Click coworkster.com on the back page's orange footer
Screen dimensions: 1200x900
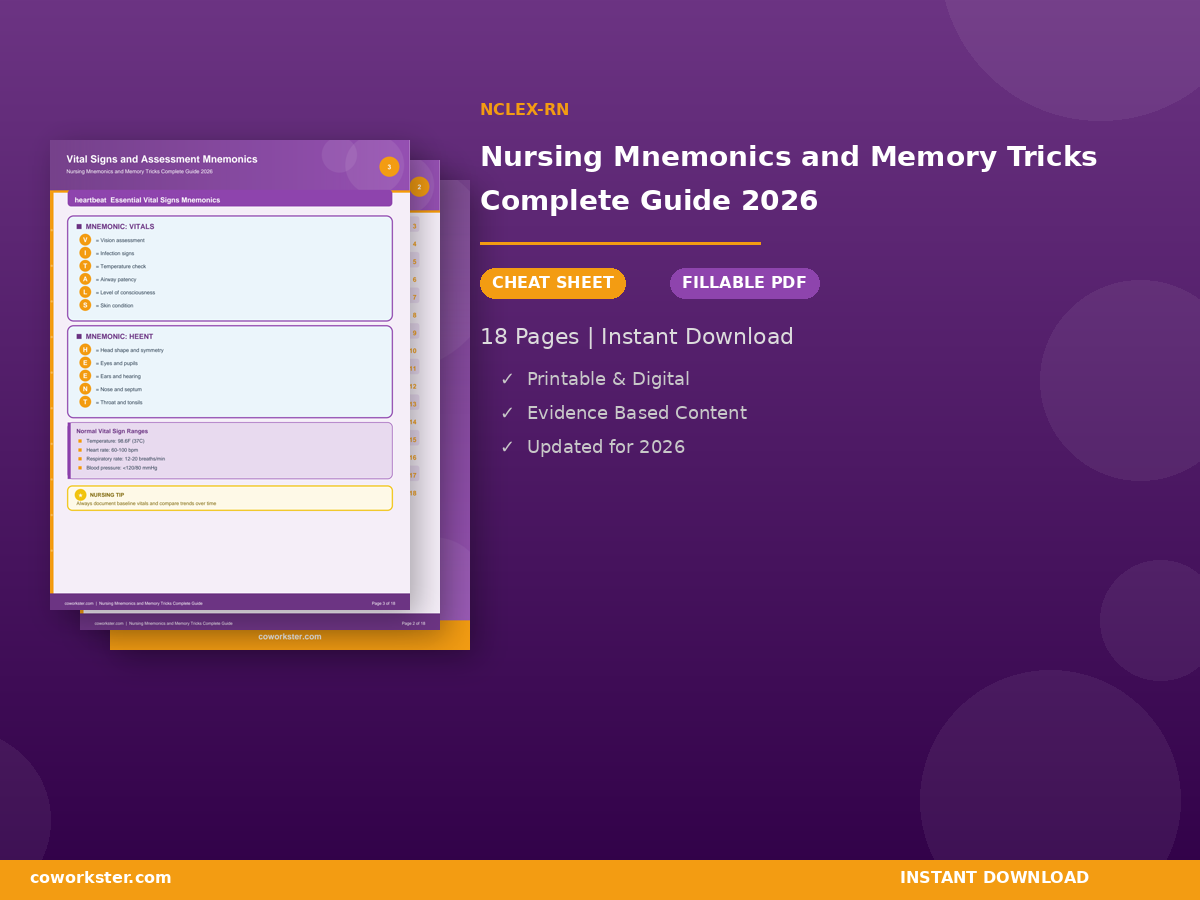tap(290, 637)
